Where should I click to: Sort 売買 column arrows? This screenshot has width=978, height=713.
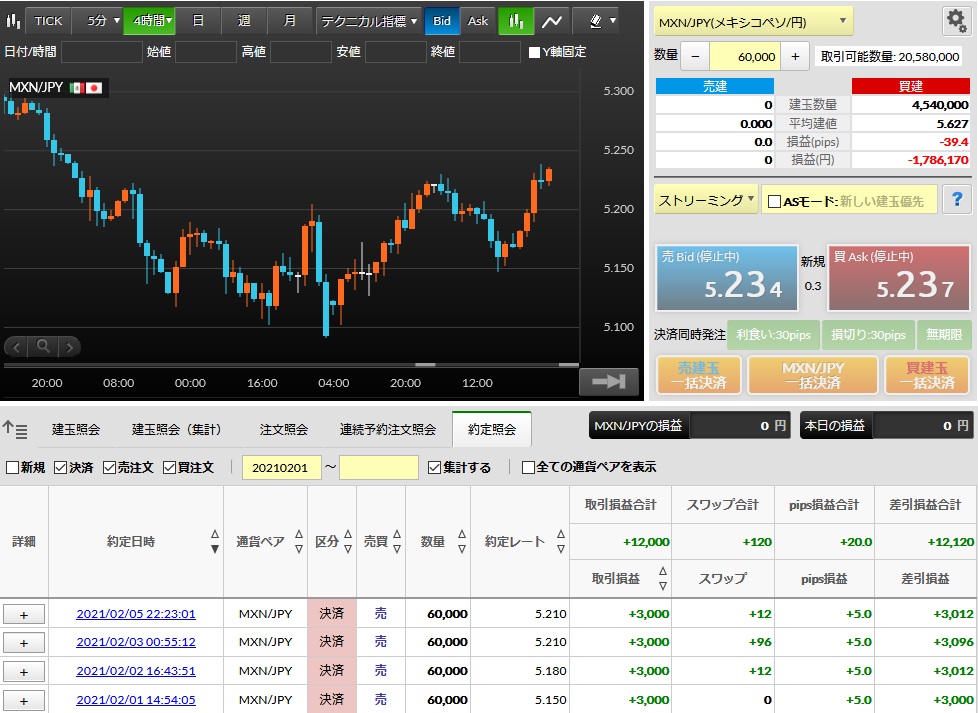tap(397, 541)
